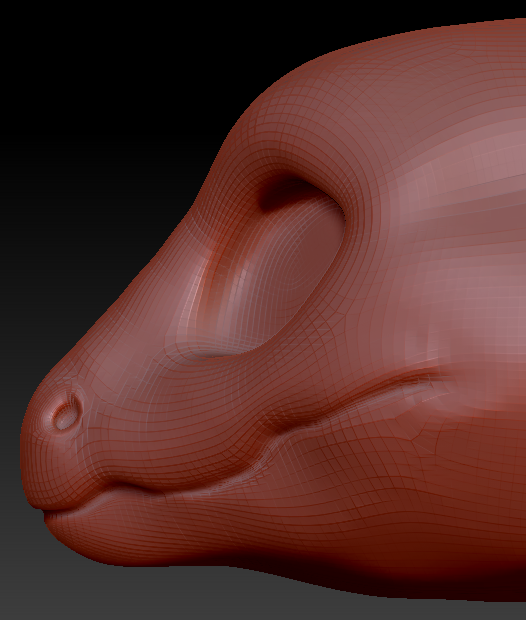526x620 pixels.
Task: Click the nostril on the sculpted snout
Action: tap(66, 416)
